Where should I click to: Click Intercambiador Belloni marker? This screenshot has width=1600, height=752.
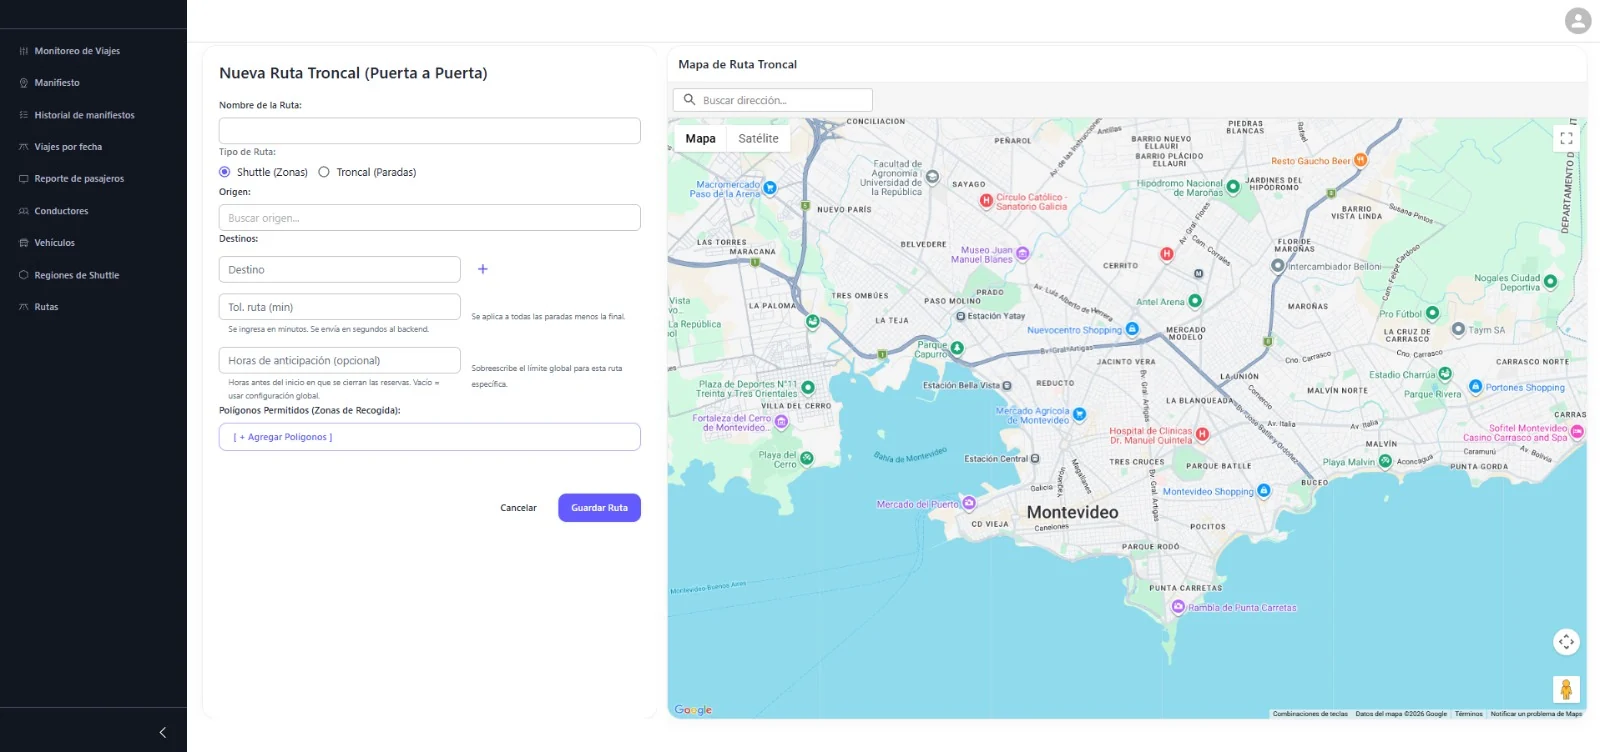1277,266
